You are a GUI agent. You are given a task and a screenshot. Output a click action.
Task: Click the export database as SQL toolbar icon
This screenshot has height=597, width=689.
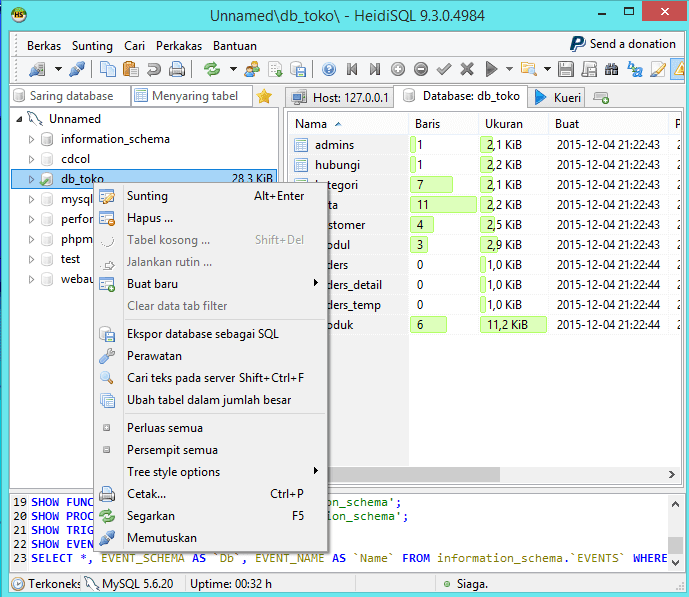point(299,69)
